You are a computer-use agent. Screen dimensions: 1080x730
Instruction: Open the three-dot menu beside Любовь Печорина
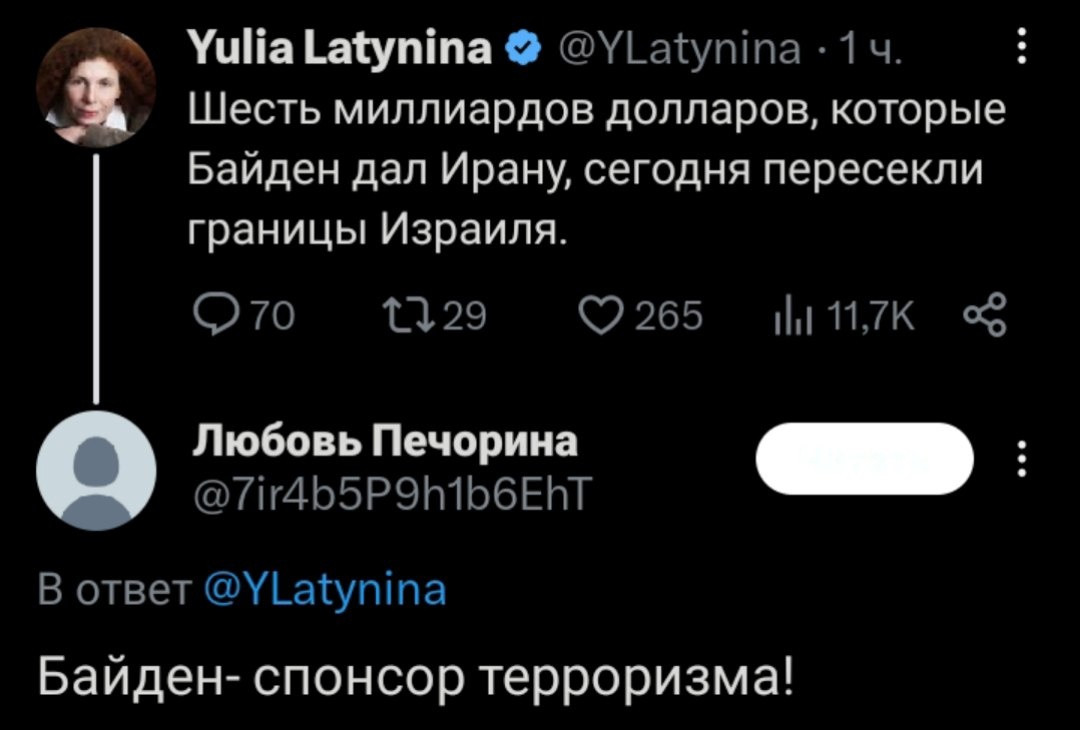click(x=1019, y=460)
